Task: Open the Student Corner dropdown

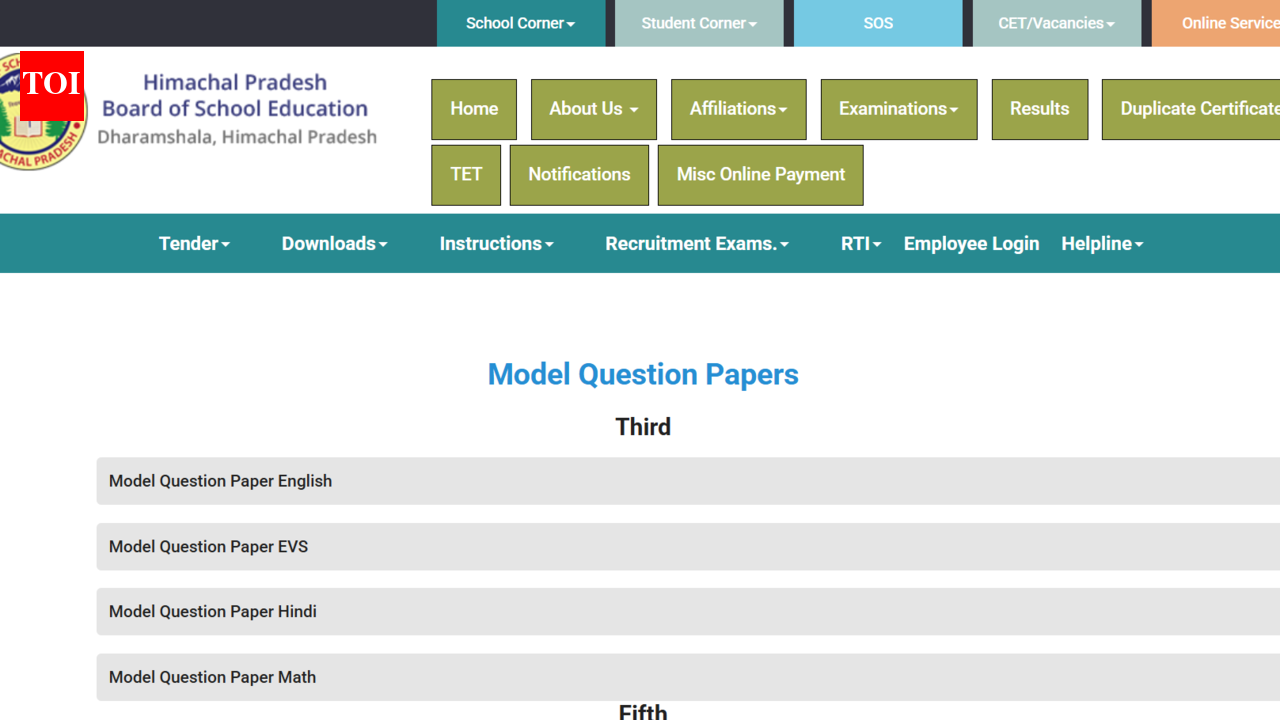Action: 699,23
